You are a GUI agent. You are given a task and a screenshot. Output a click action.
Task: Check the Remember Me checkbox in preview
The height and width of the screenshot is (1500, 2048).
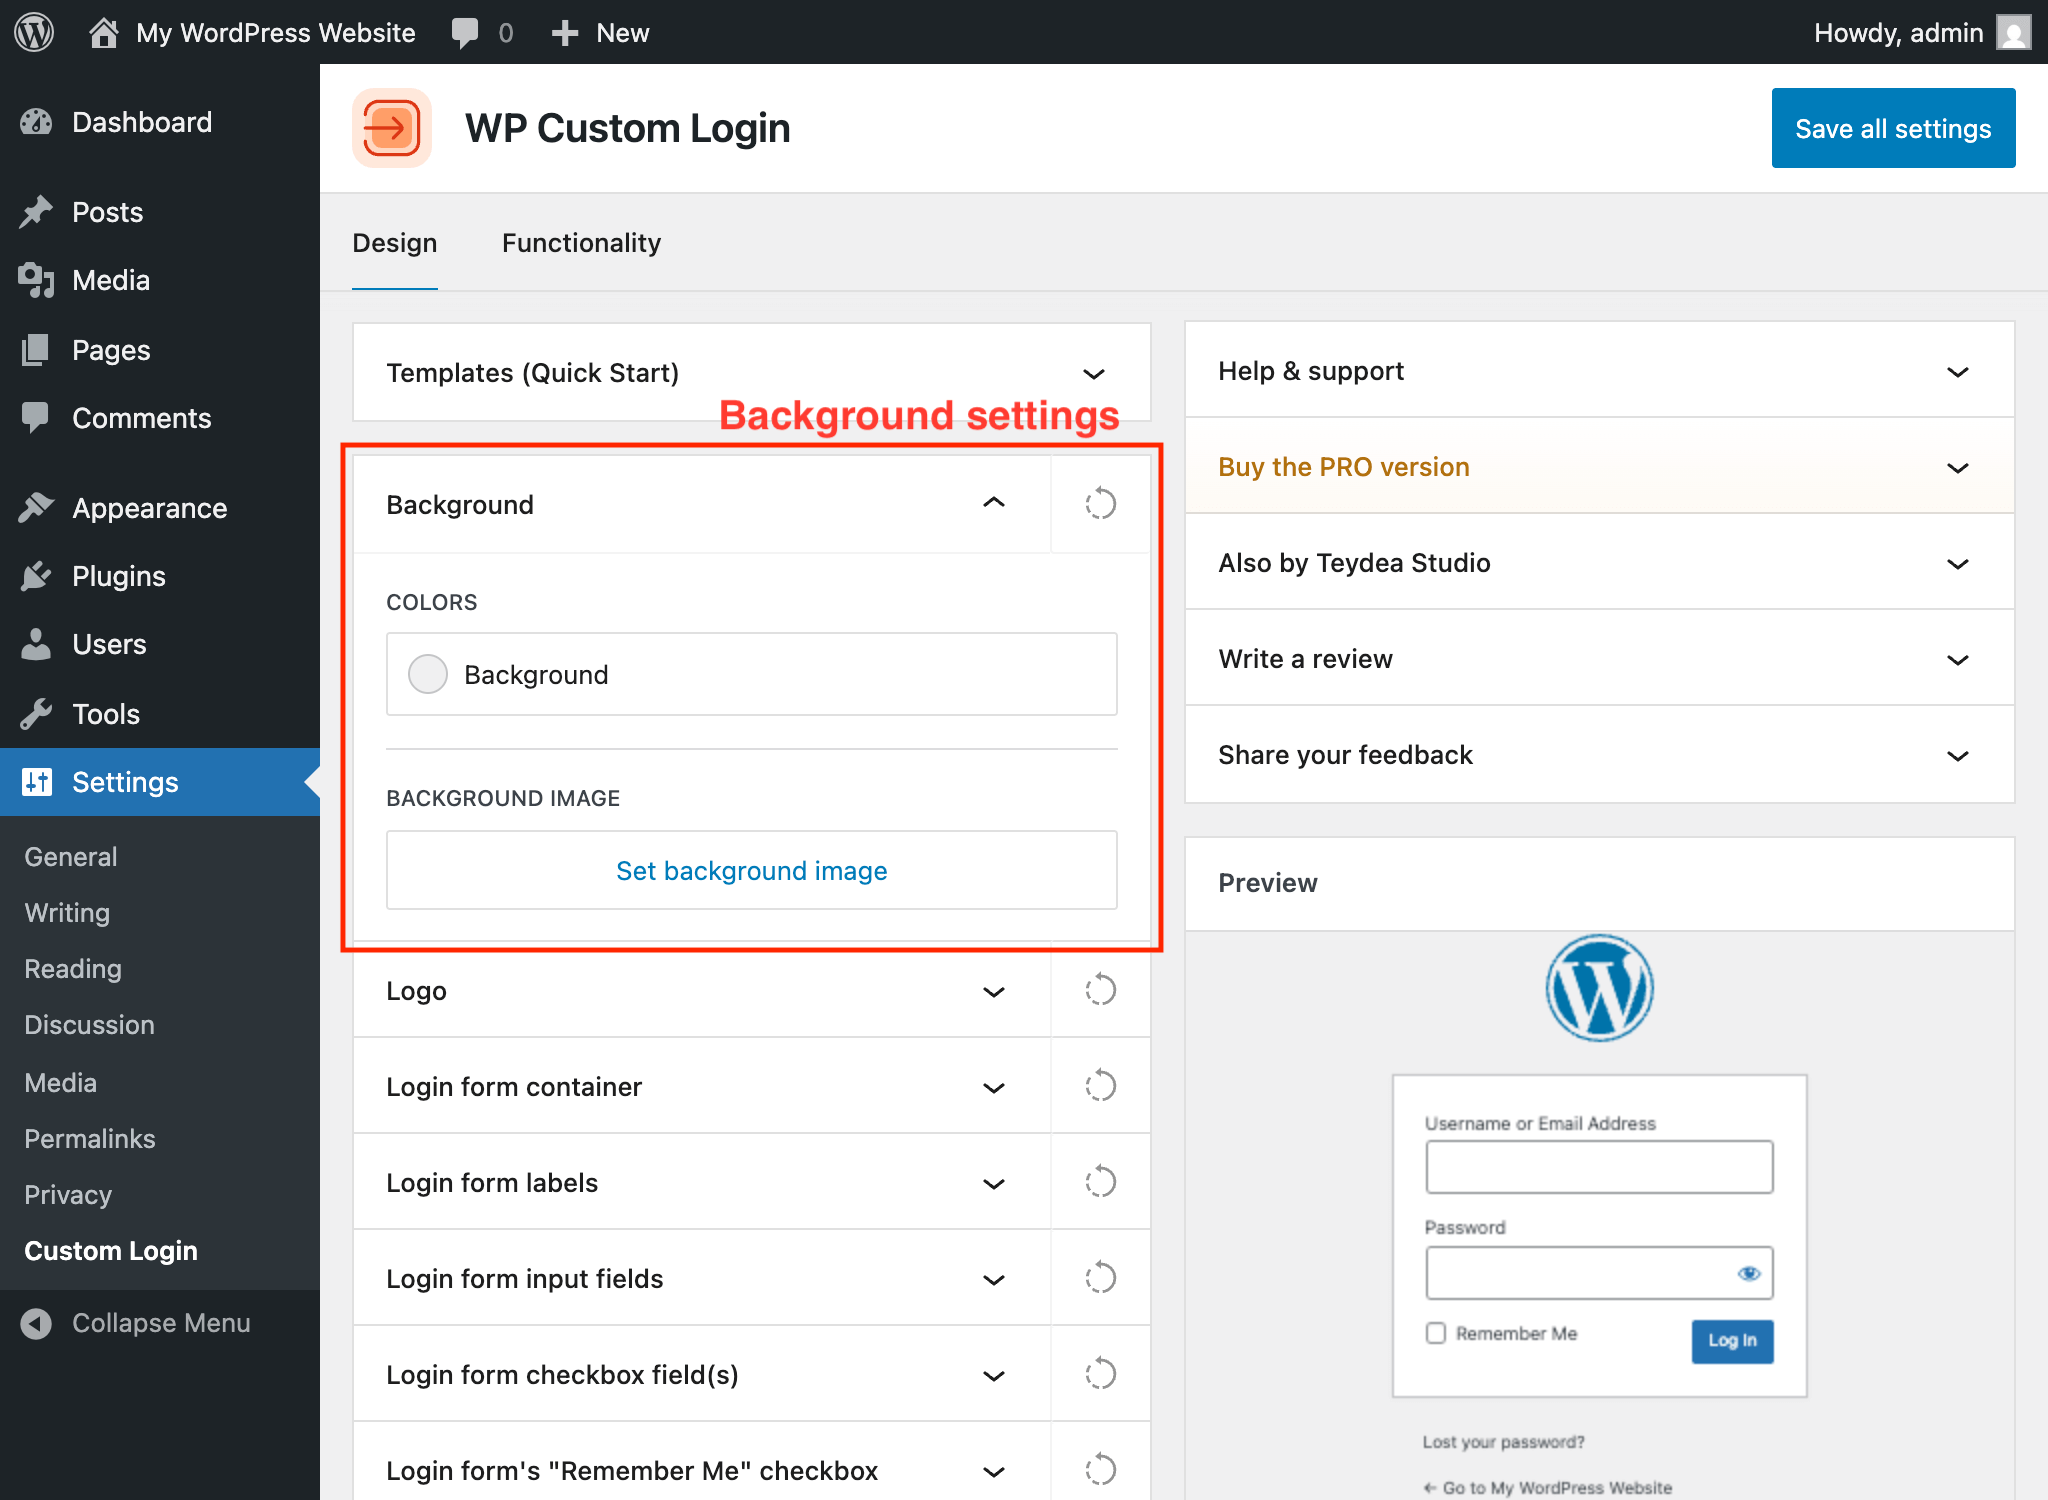pyautogui.click(x=1436, y=1333)
